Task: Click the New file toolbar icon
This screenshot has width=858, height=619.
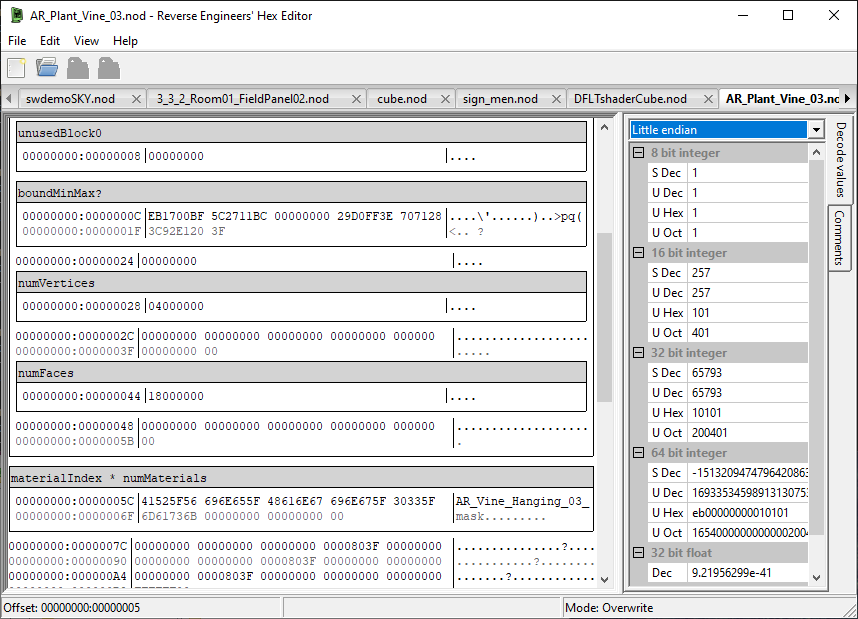Action: coord(17,68)
